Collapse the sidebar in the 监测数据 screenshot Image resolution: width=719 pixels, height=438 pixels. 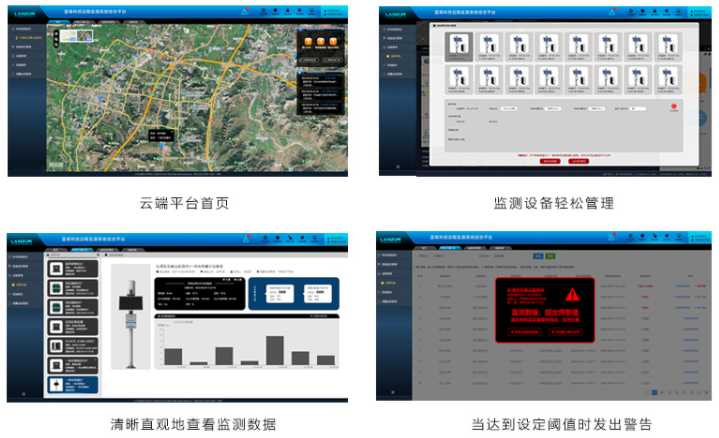pyautogui.click(x=24, y=394)
